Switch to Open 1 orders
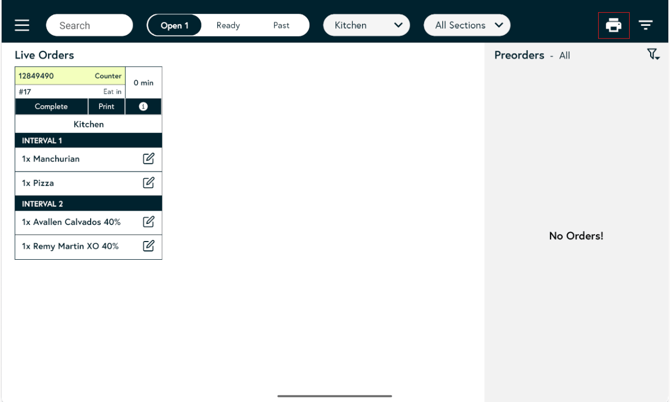The height and width of the screenshot is (402, 670). [174, 25]
